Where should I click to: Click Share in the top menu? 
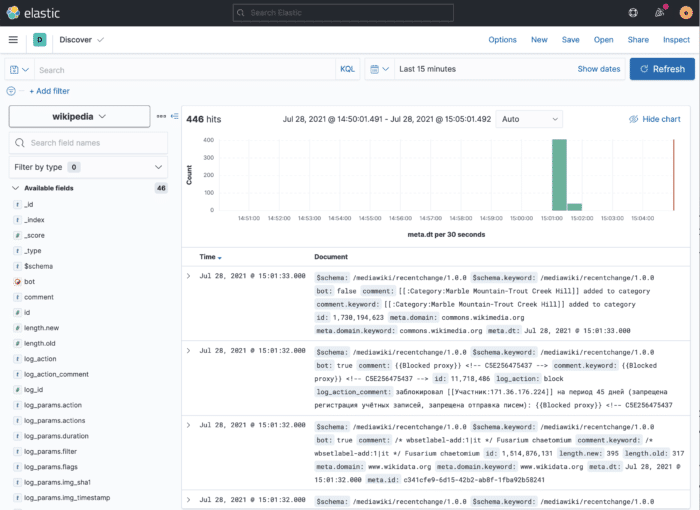click(638, 40)
